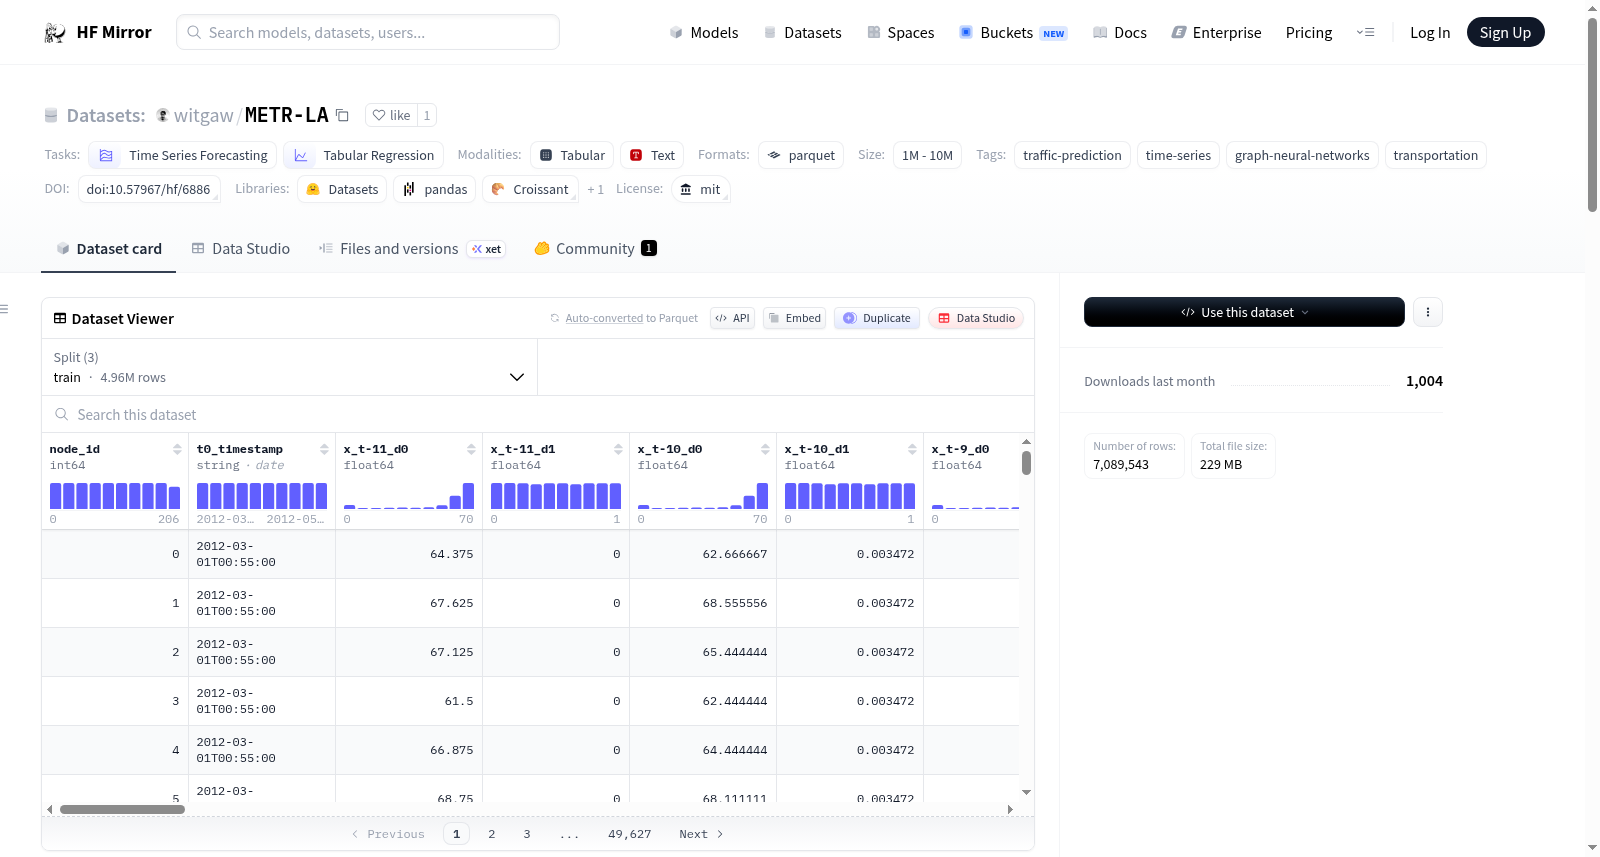
Task: Click the heart like icon button
Action: [x=391, y=115]
